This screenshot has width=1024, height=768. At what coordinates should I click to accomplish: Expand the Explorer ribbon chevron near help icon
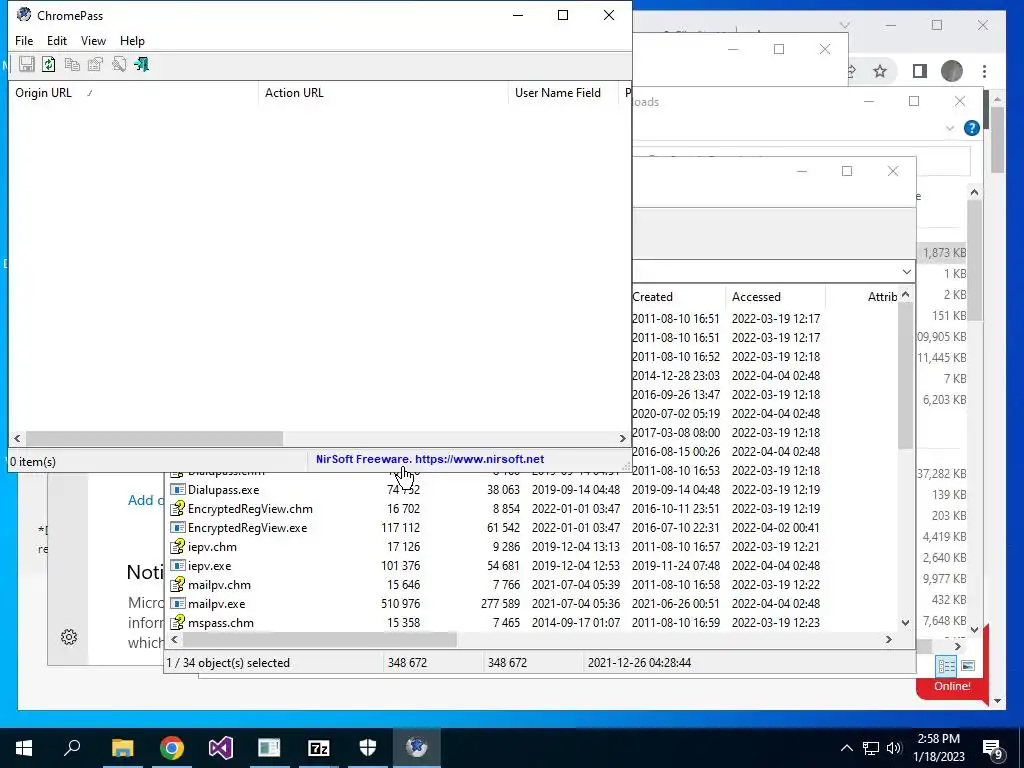[950, 128]
